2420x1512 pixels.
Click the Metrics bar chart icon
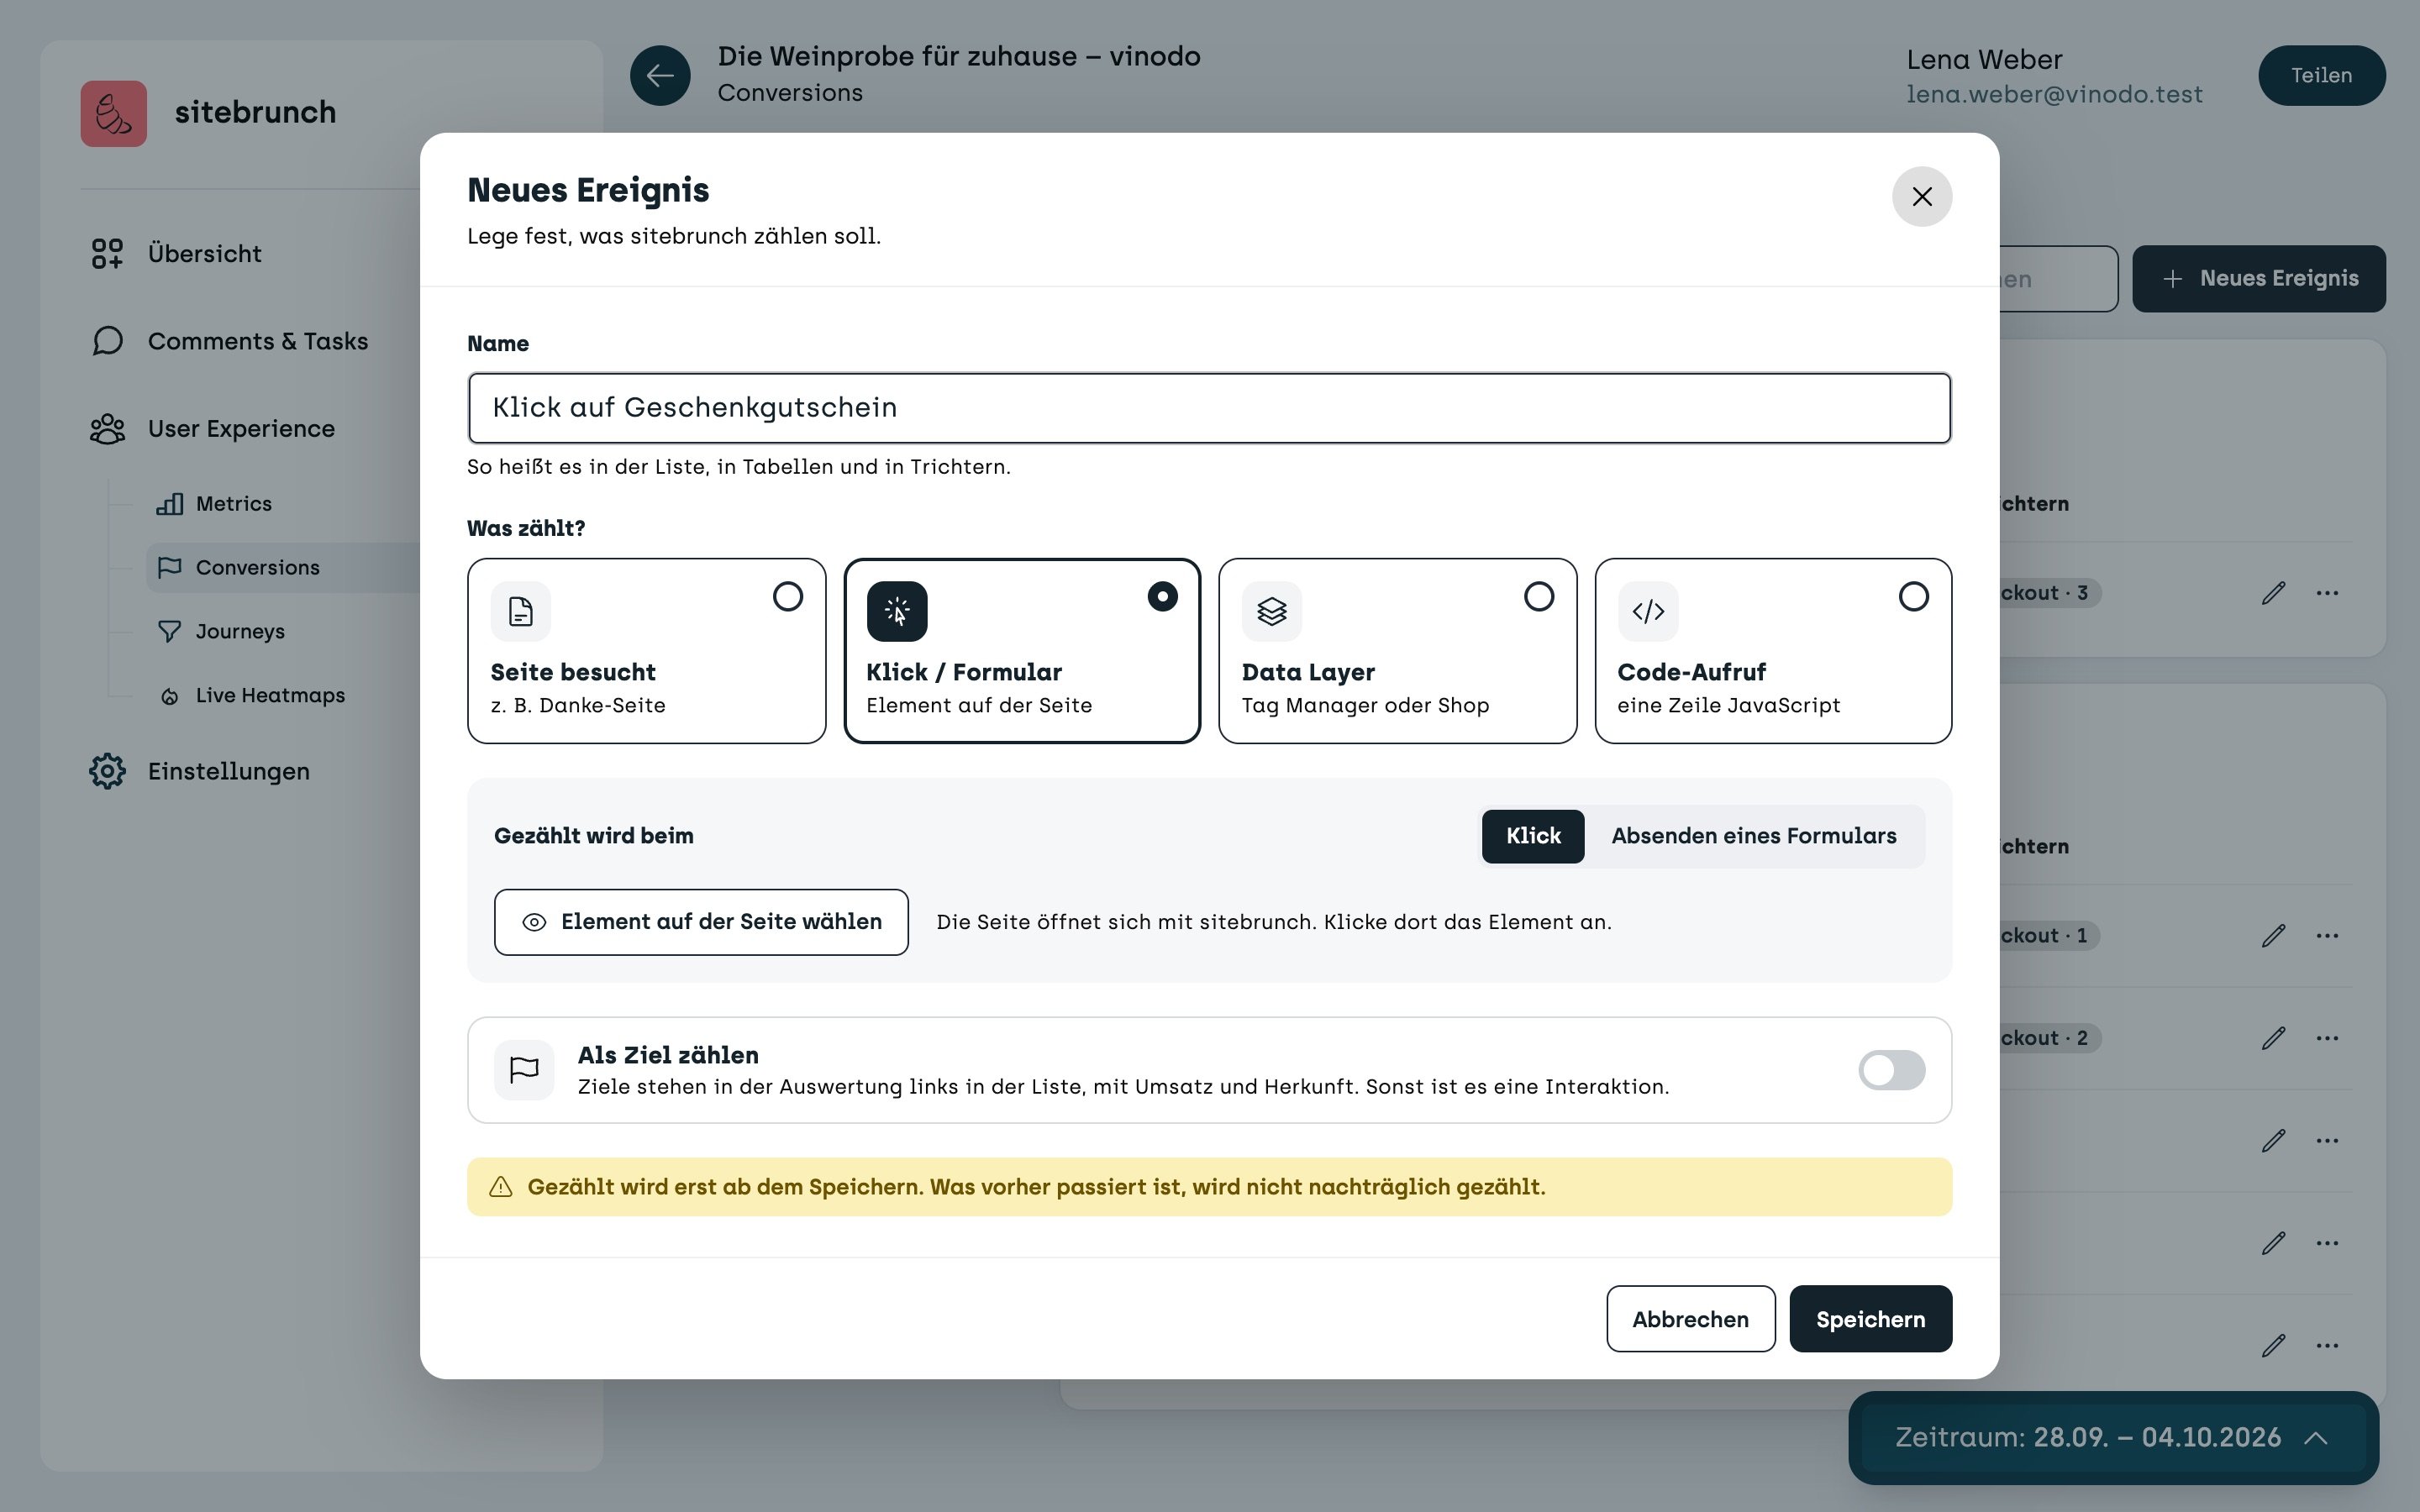169,504
